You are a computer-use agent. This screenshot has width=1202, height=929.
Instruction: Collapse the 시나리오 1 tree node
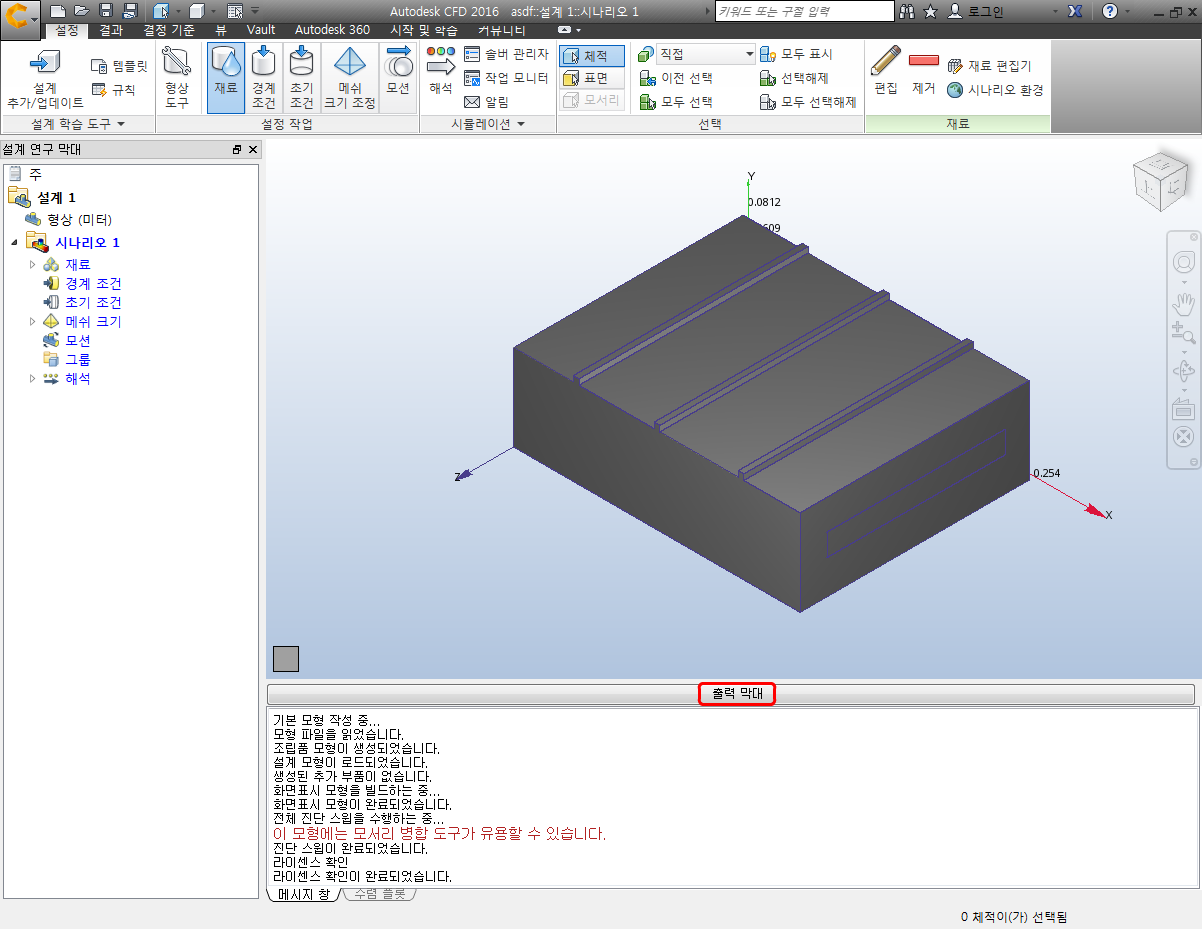(x=14, y=242)
